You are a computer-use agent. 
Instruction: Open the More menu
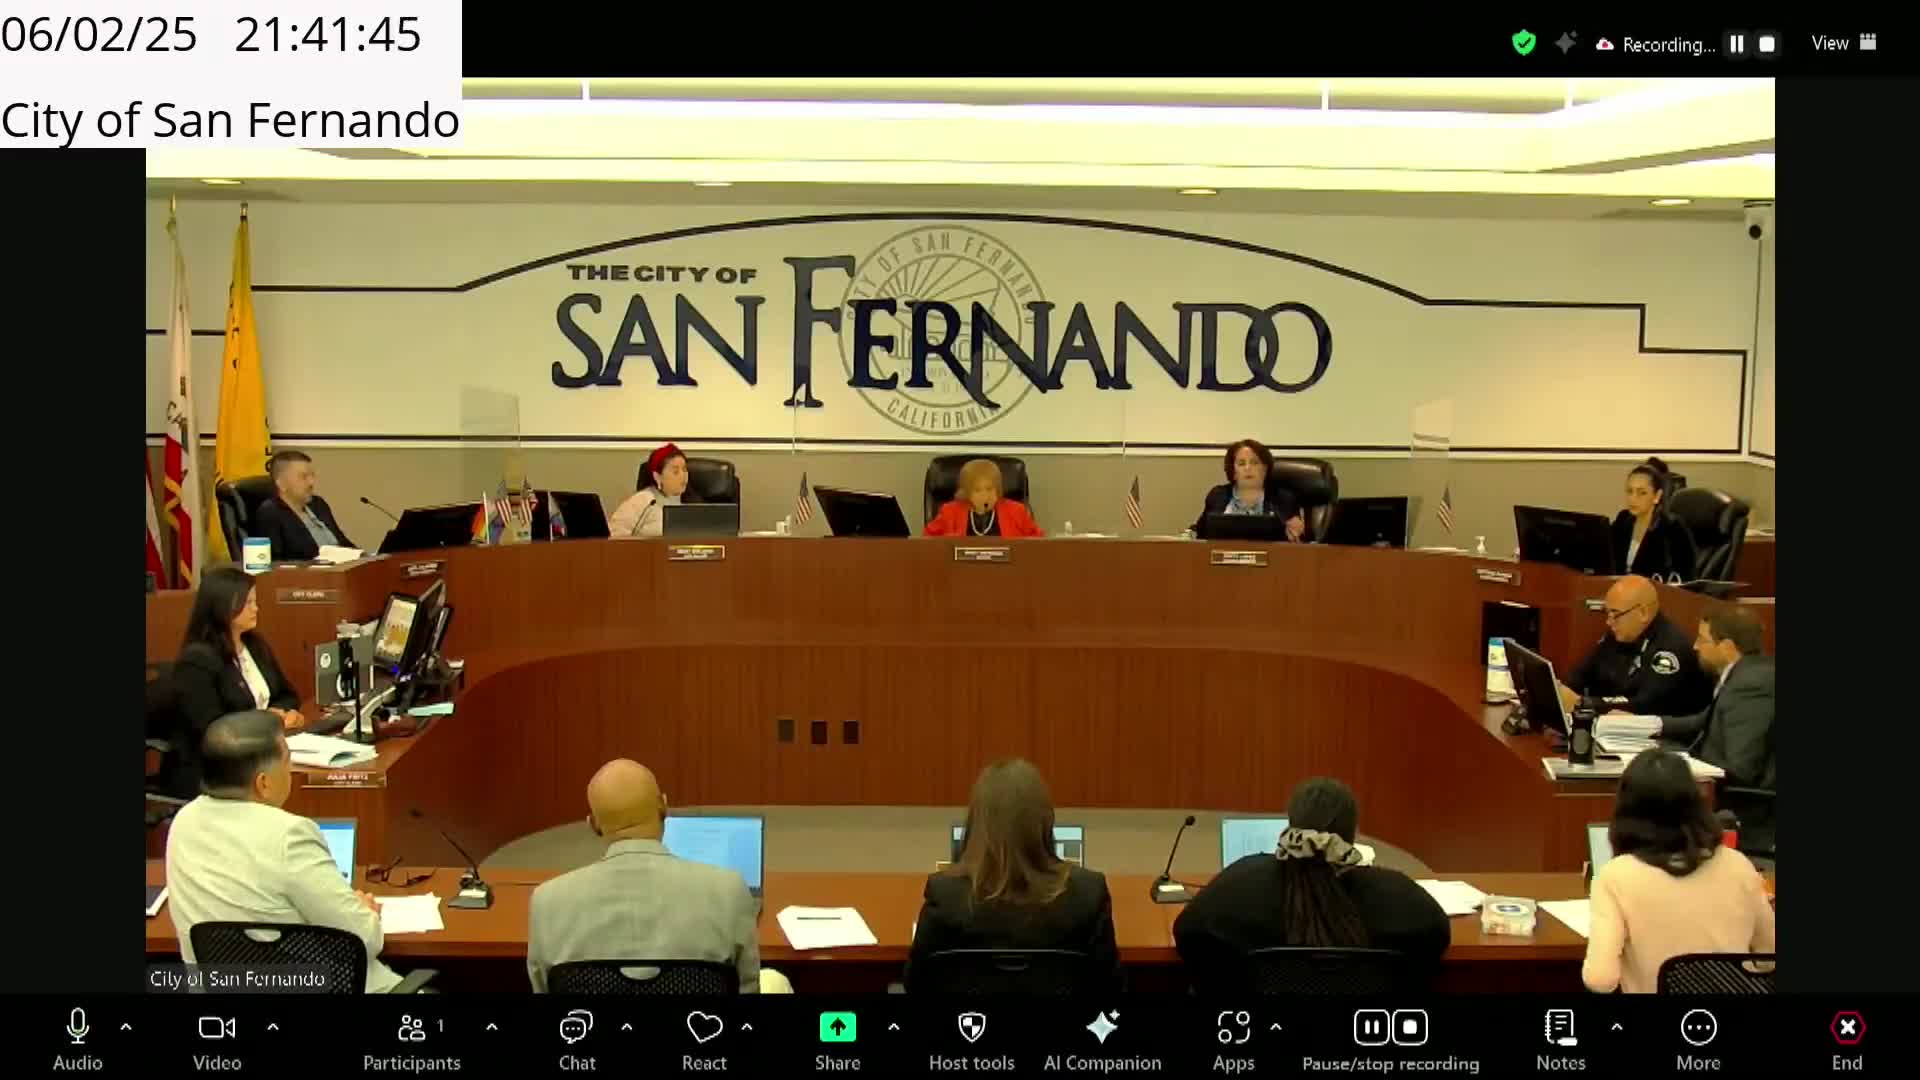click(x=1698, y=1028)
